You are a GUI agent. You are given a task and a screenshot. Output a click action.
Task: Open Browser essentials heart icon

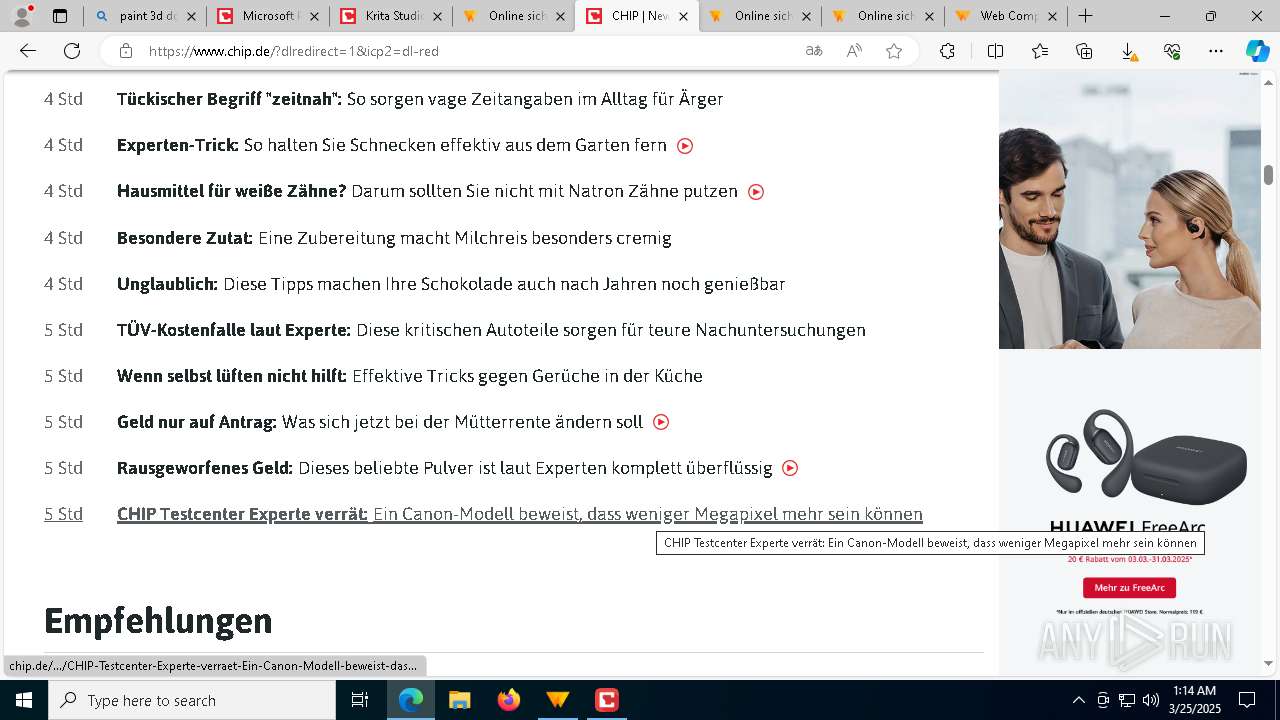pos(1172,51)
